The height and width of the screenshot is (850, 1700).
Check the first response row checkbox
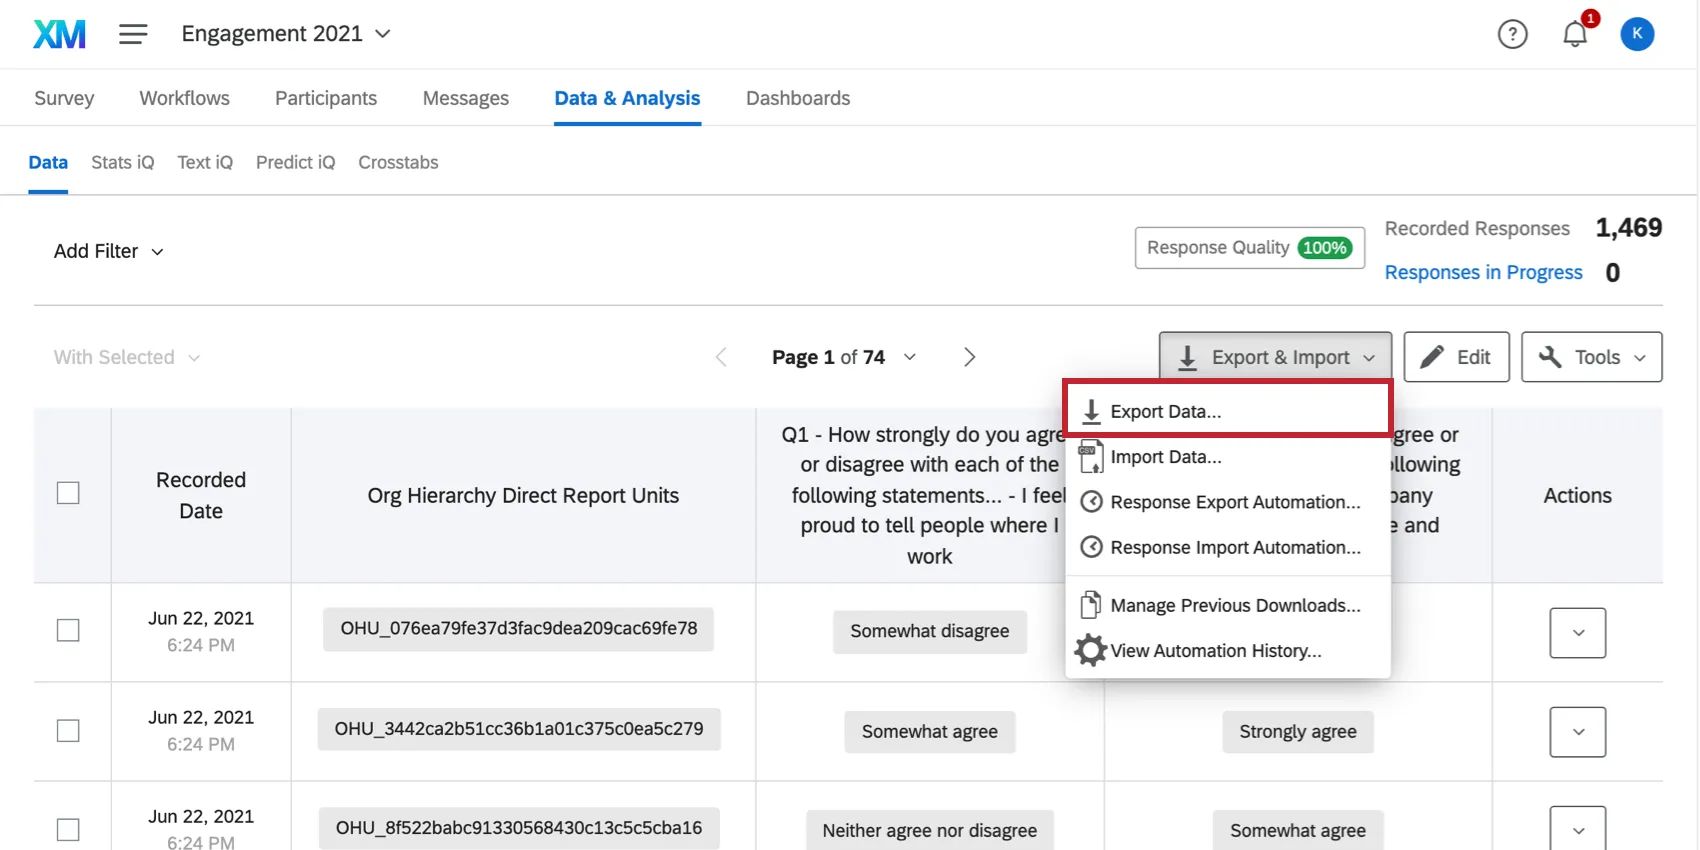pos(68,631)
